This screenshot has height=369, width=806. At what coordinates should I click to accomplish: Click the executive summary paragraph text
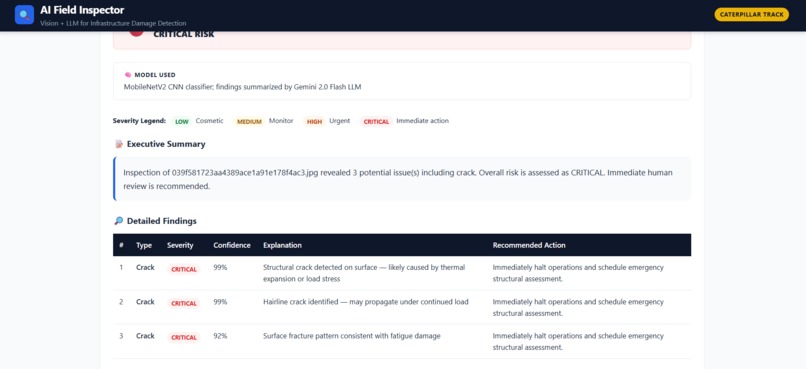(x=397, y=179)
